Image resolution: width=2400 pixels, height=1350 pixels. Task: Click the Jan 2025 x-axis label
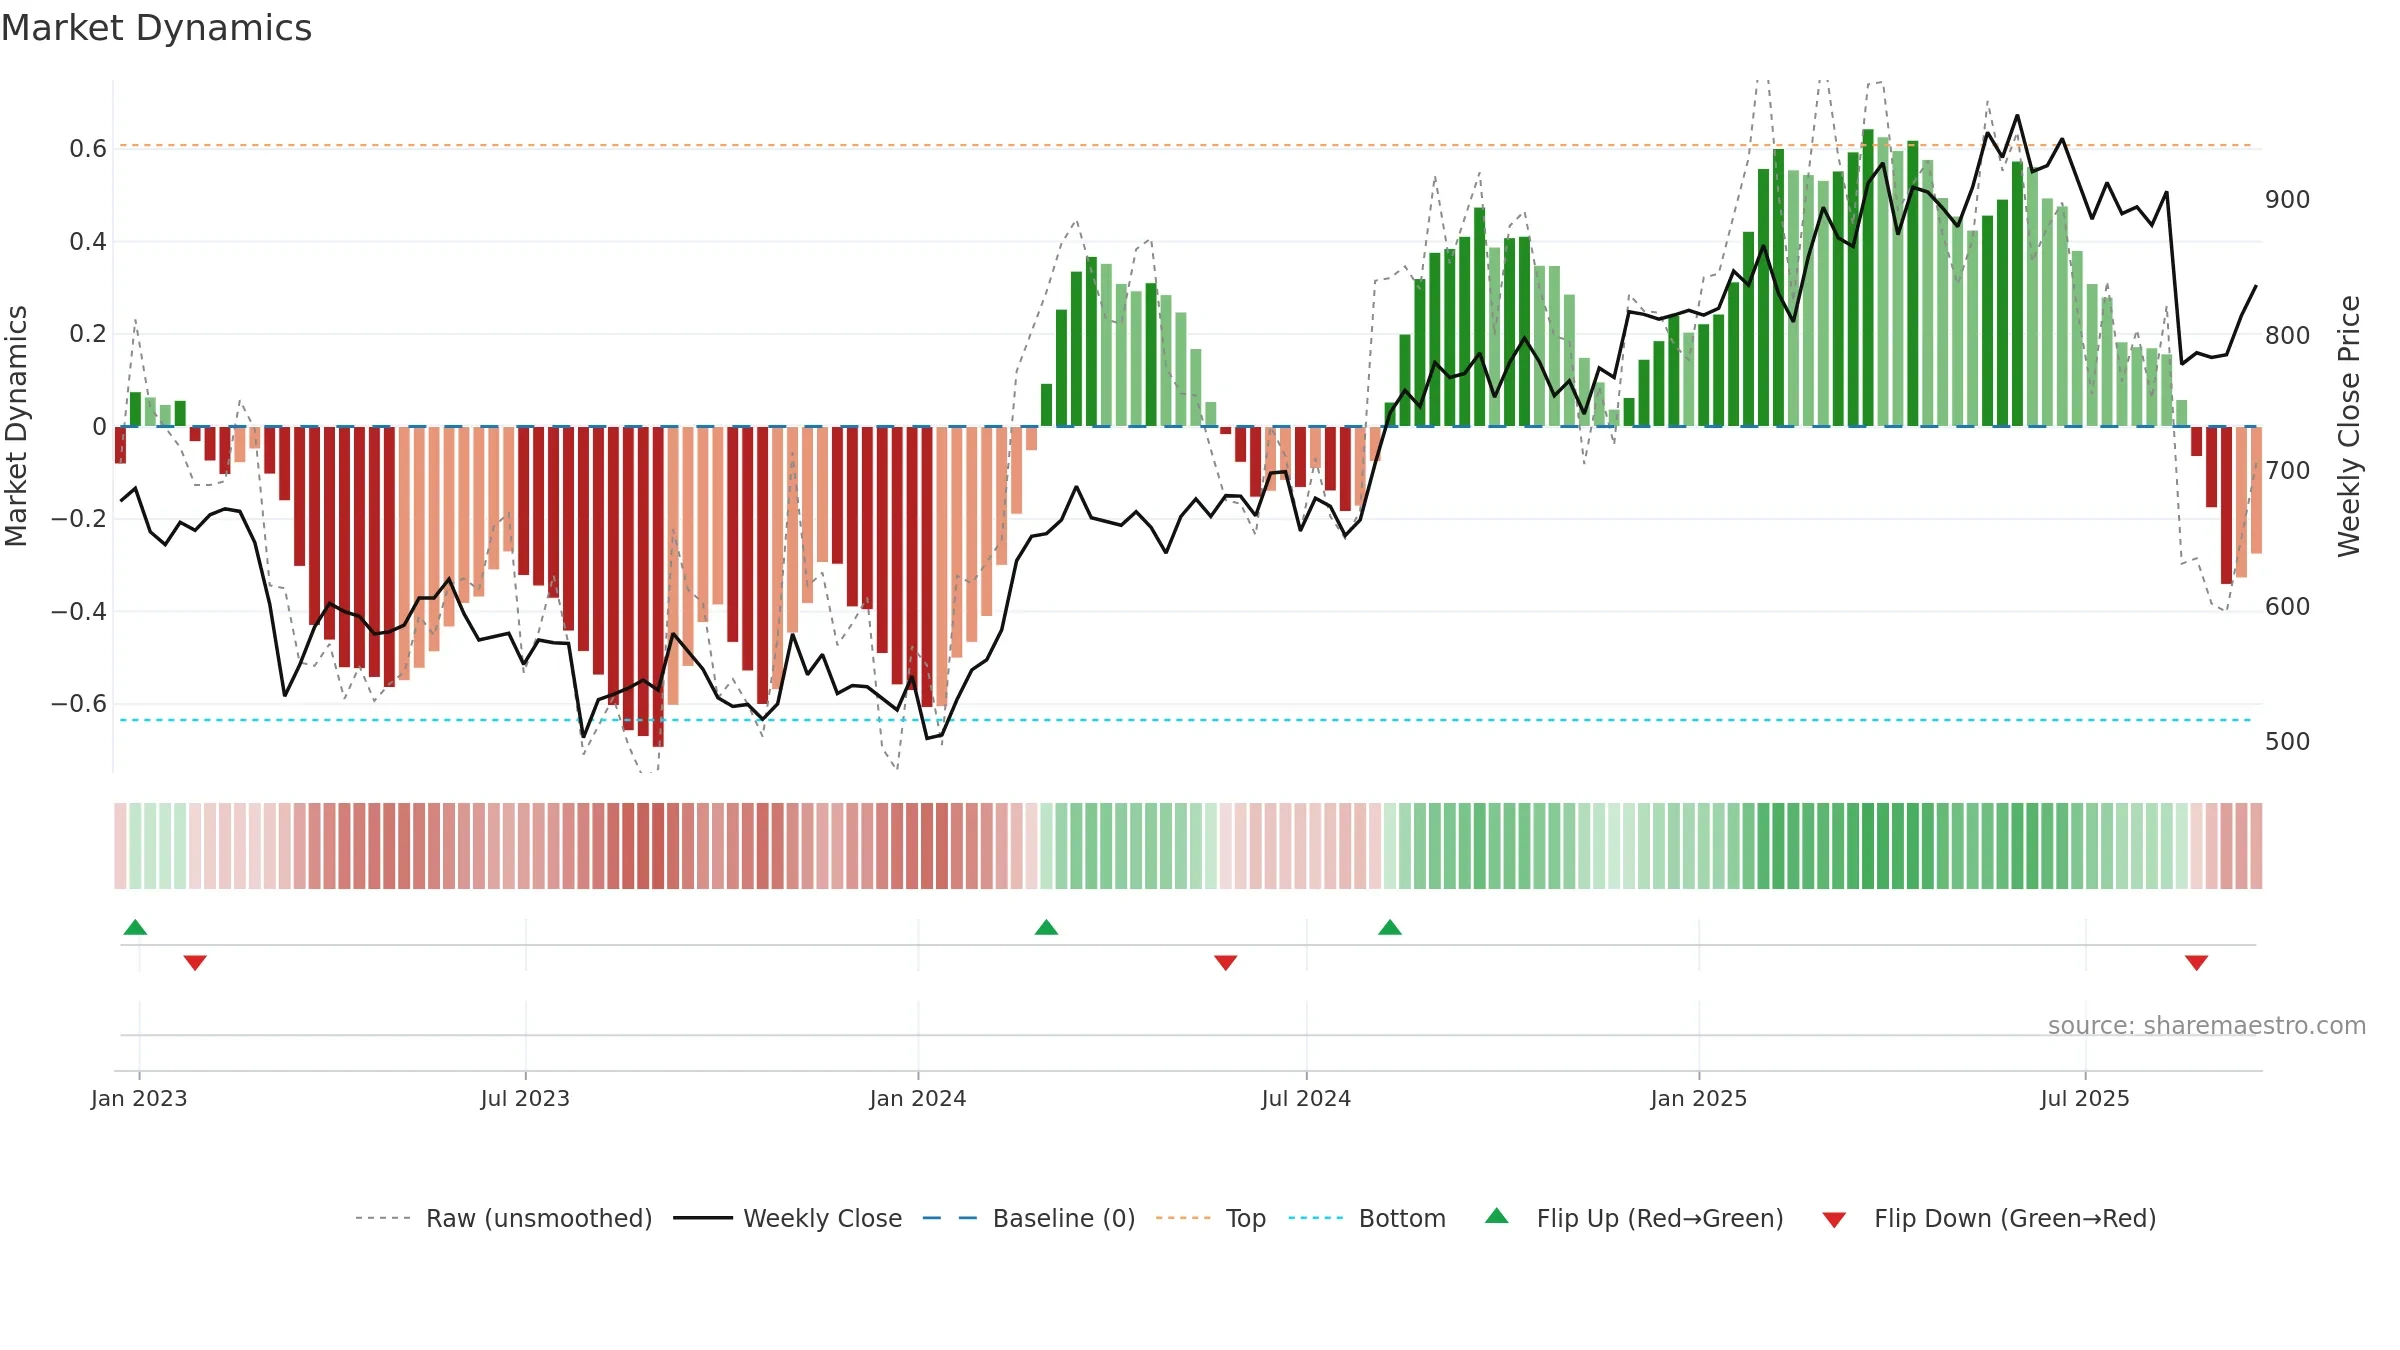tap(1699, 1099)
